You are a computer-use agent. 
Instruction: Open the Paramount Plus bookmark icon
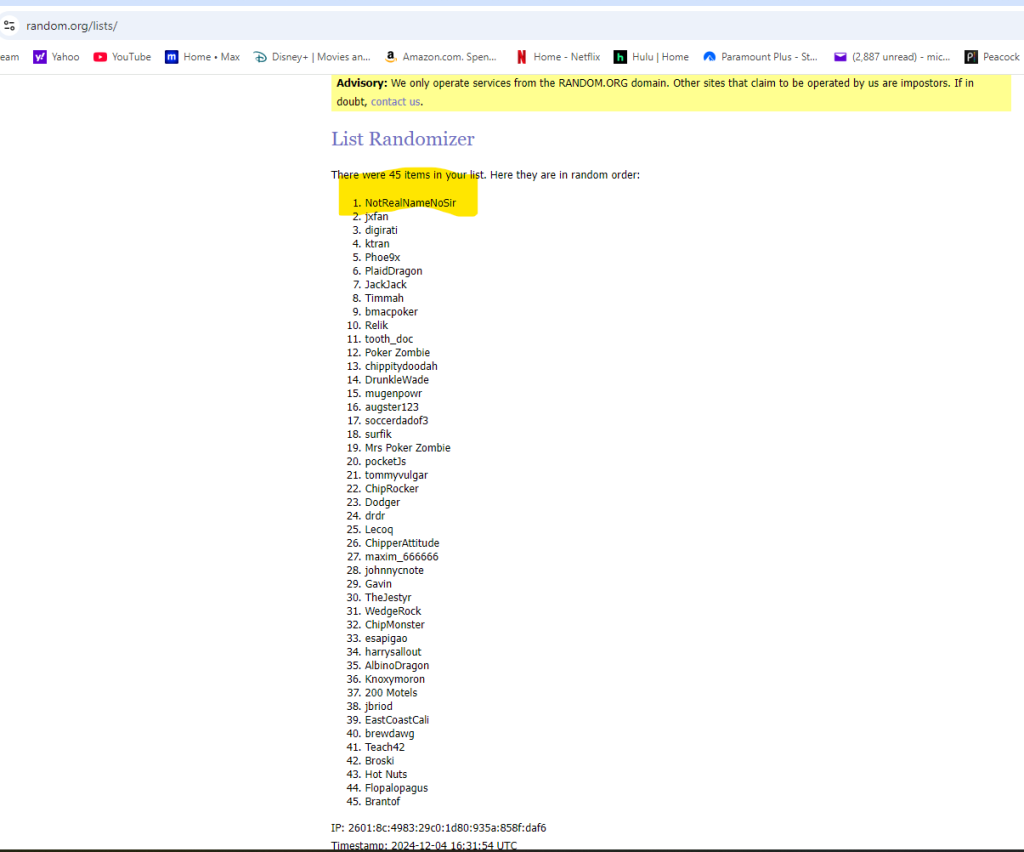(x=710, y=57)
